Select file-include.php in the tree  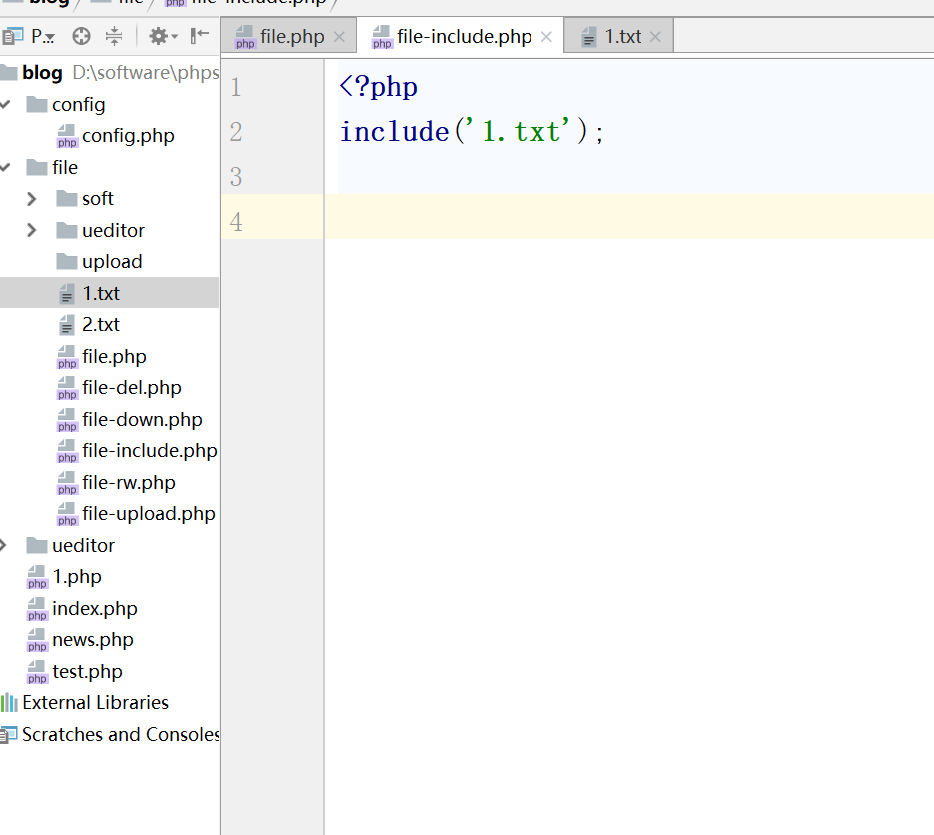pyautogui.click(x=150, y=451)
